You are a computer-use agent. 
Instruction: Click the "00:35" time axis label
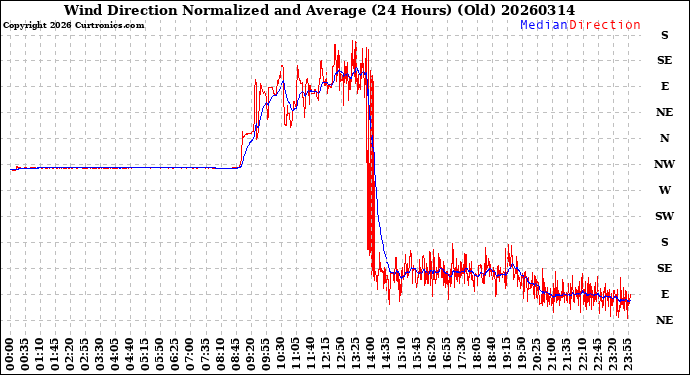click(25, 355)
